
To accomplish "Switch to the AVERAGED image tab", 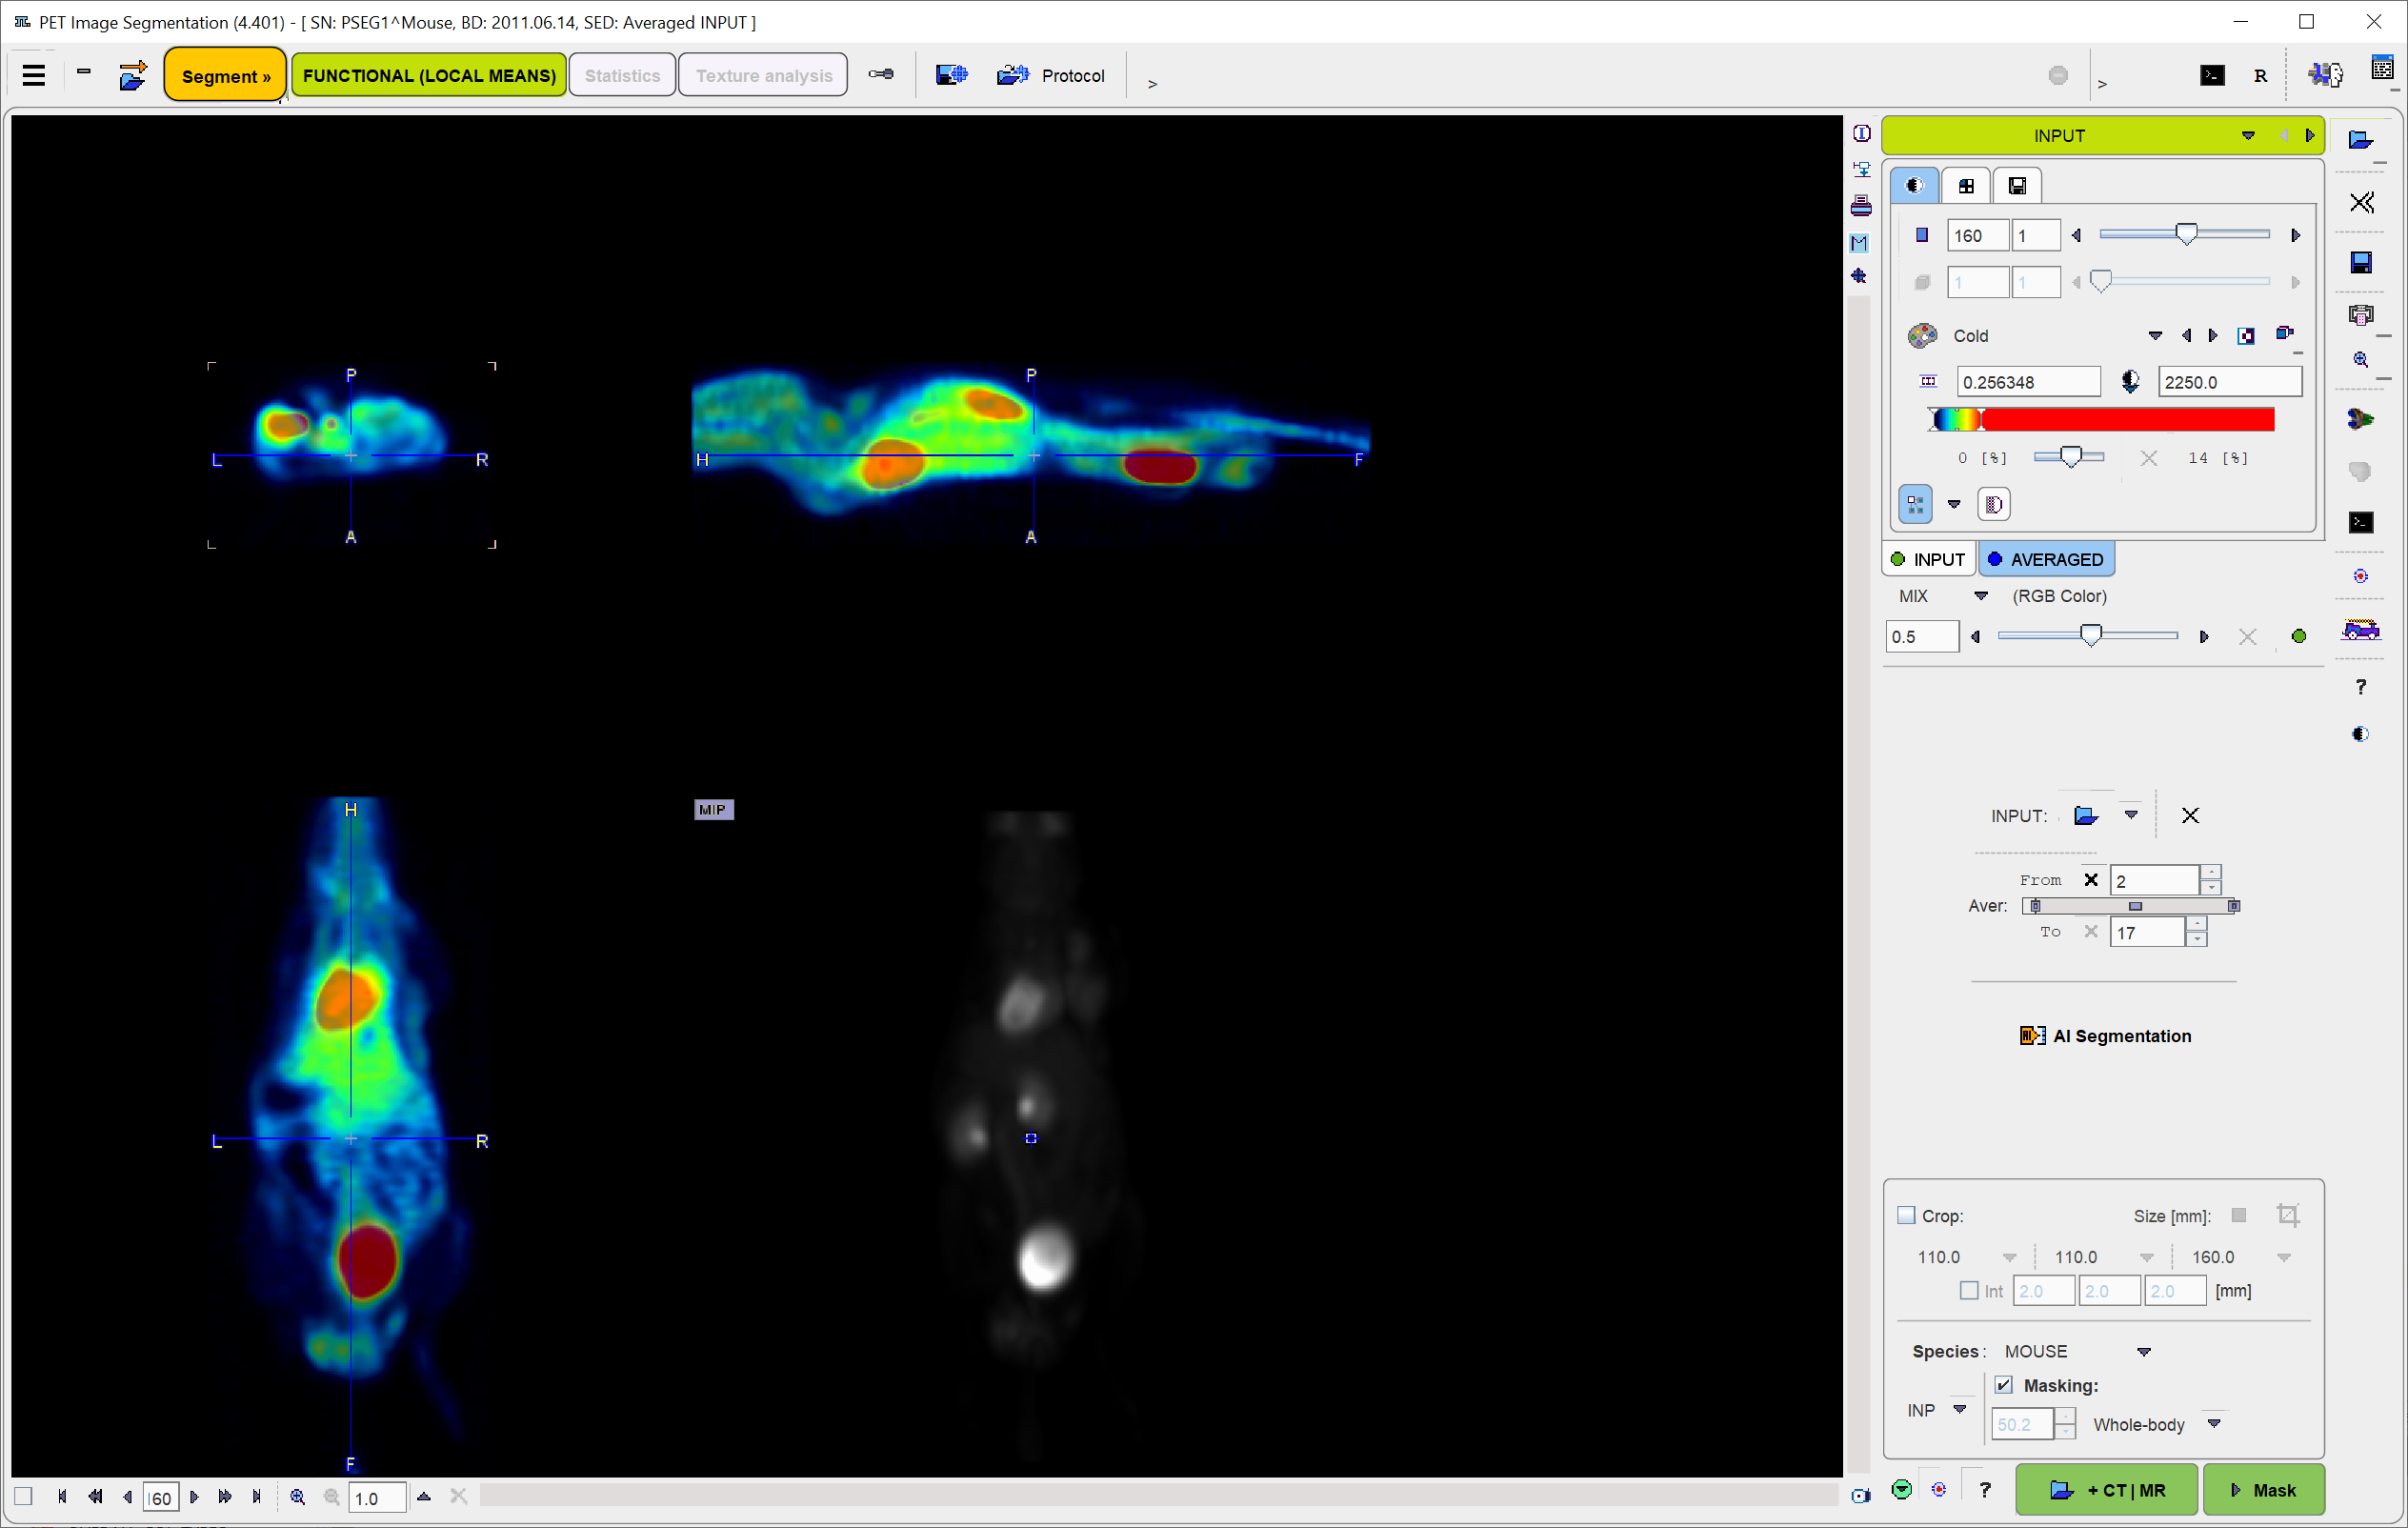I will (x=2045, y=560).
